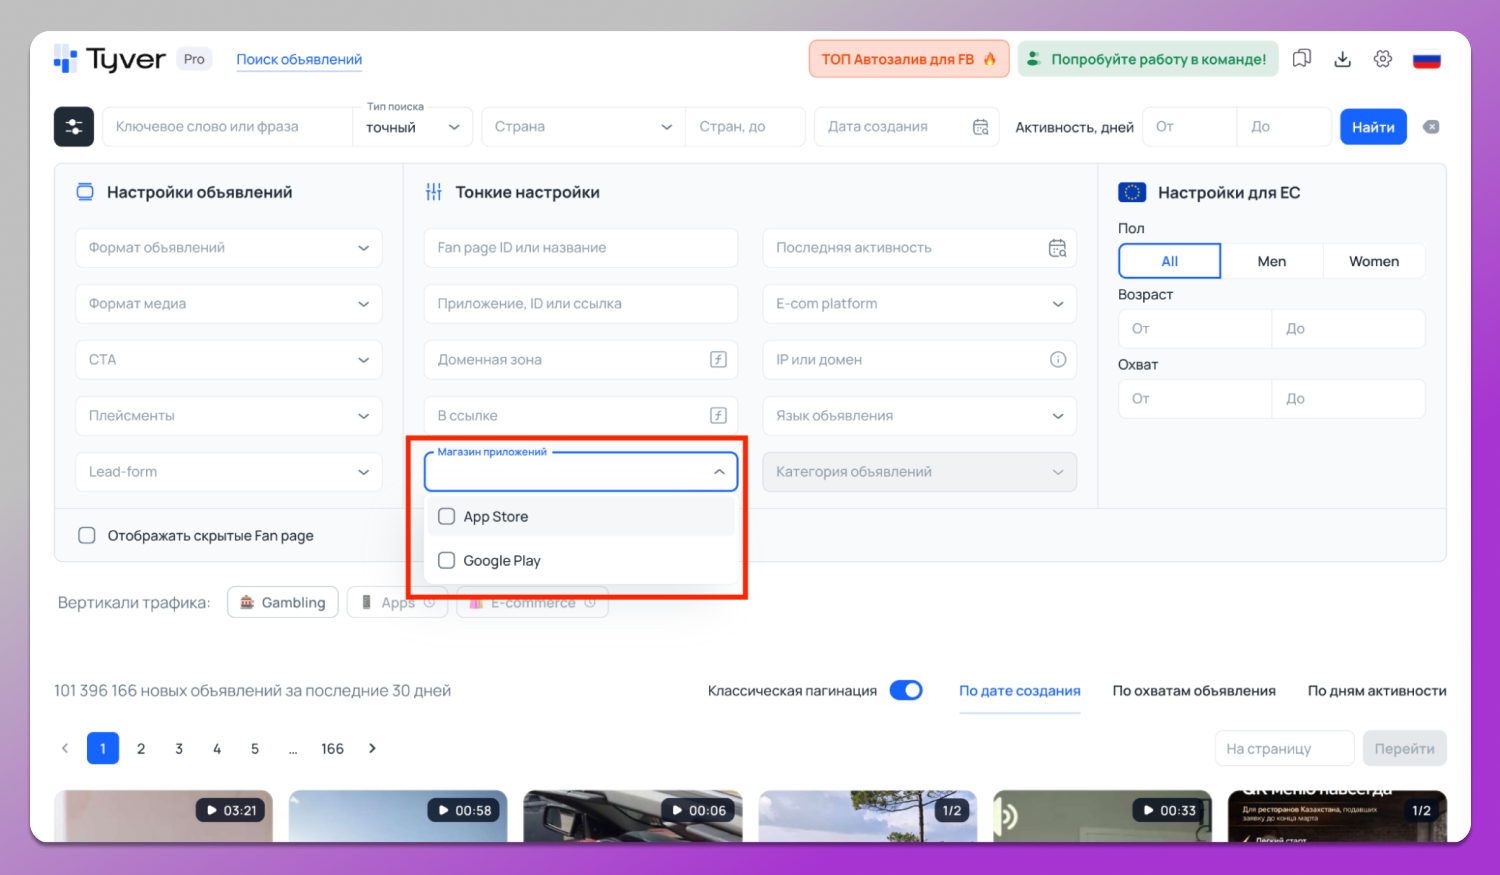Disable the Классическая пагинация toggle
This screenshot has height=875, width=1500.
tap(905, 690)
